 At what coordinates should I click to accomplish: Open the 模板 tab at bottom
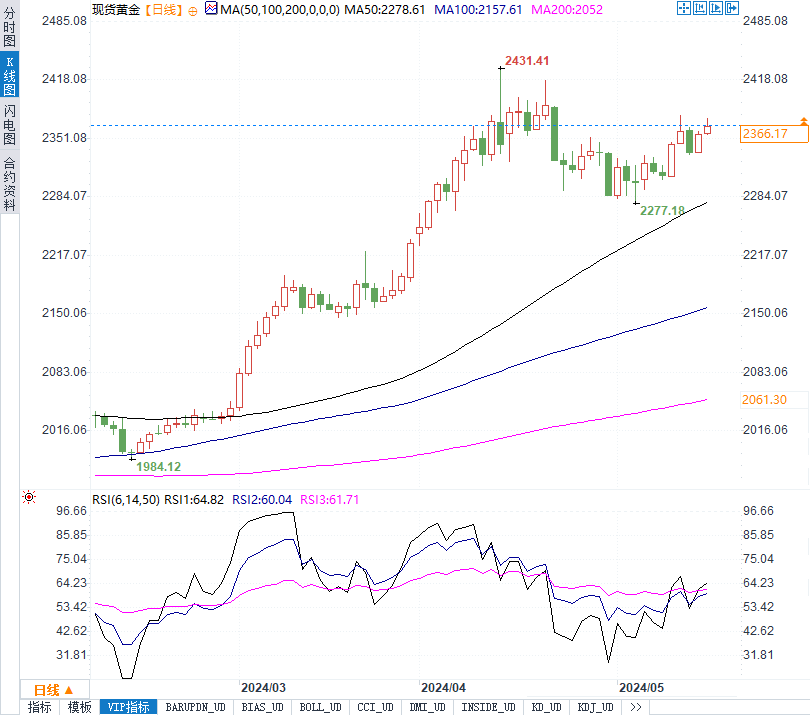pyautogui.click(x=80, y=707)
